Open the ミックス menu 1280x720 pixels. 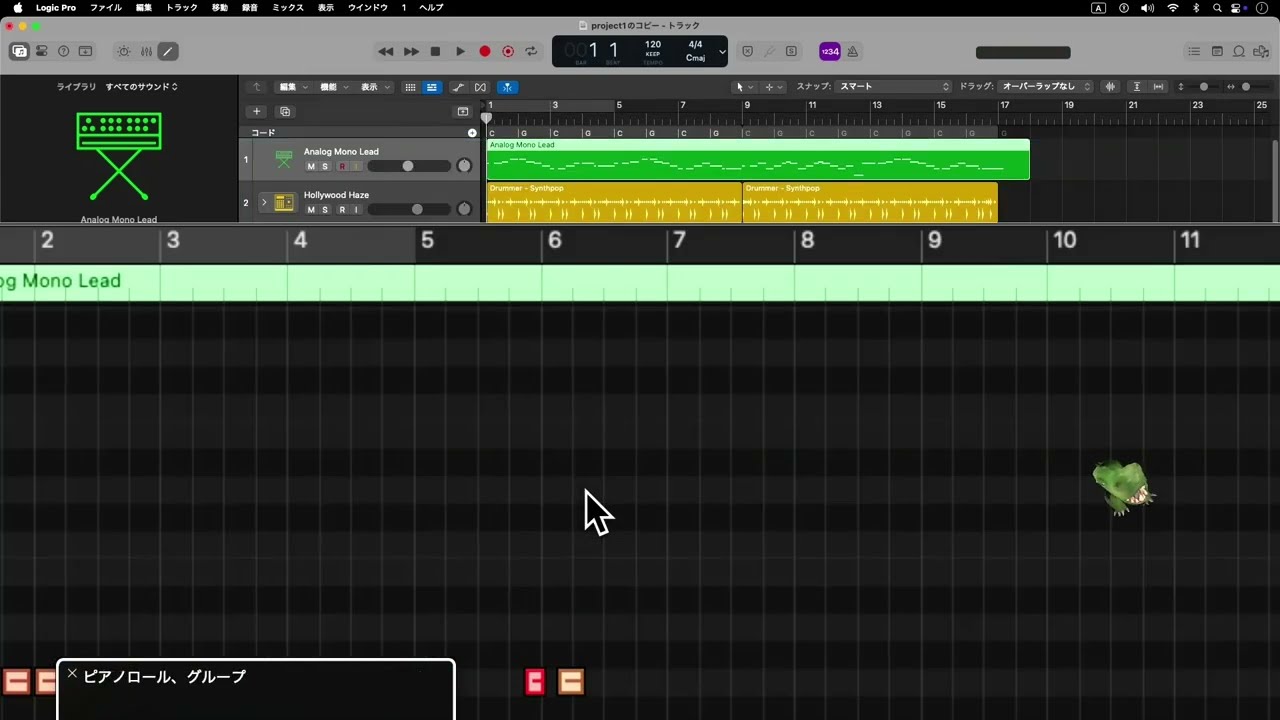pyautogui.click(x=288, y=7)
